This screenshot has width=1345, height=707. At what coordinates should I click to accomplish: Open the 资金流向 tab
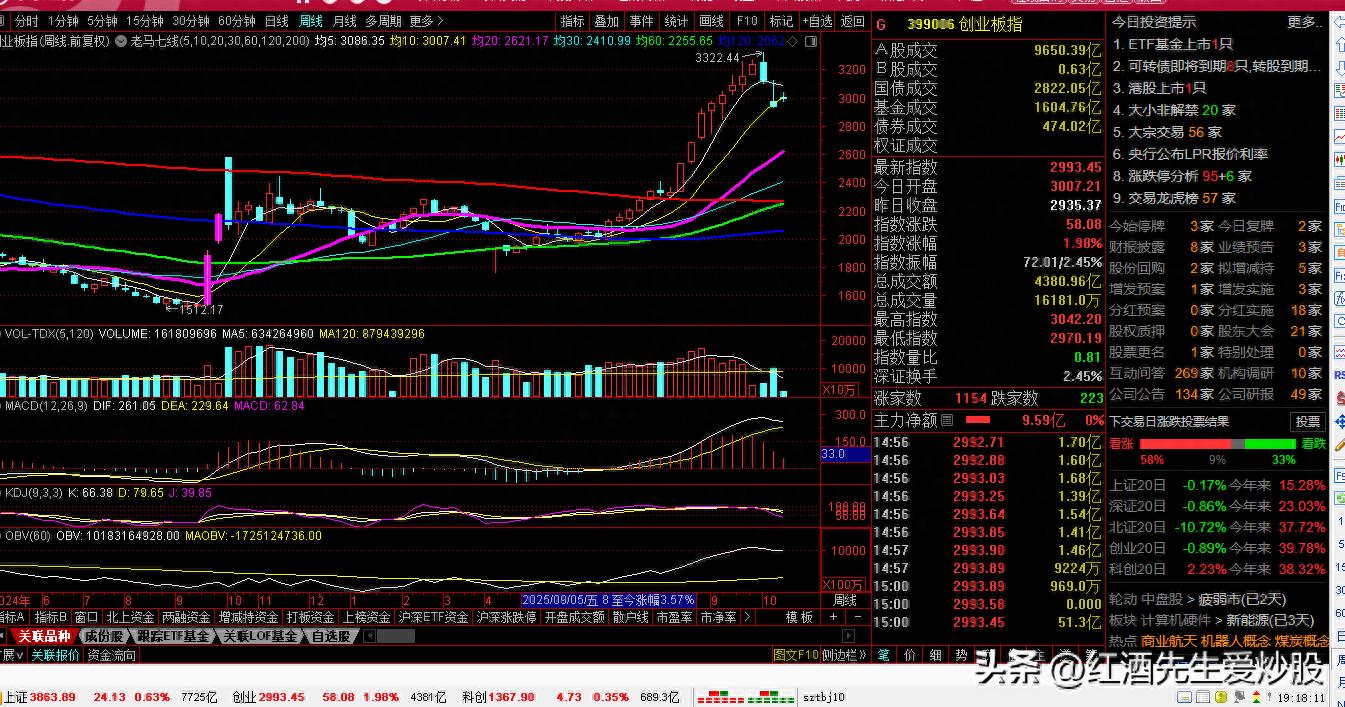pyautogui.click(x=111, y=655)
